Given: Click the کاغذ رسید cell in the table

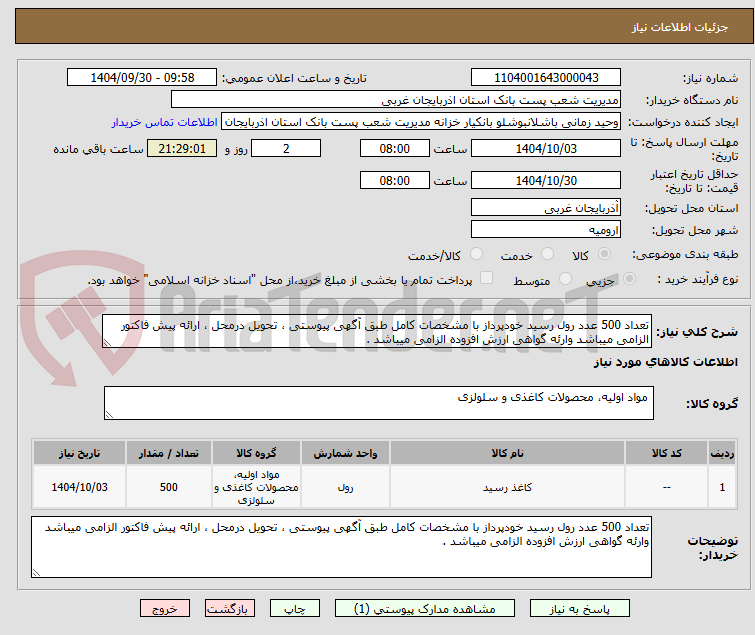Looking at the screenshot, I should 508,487.
